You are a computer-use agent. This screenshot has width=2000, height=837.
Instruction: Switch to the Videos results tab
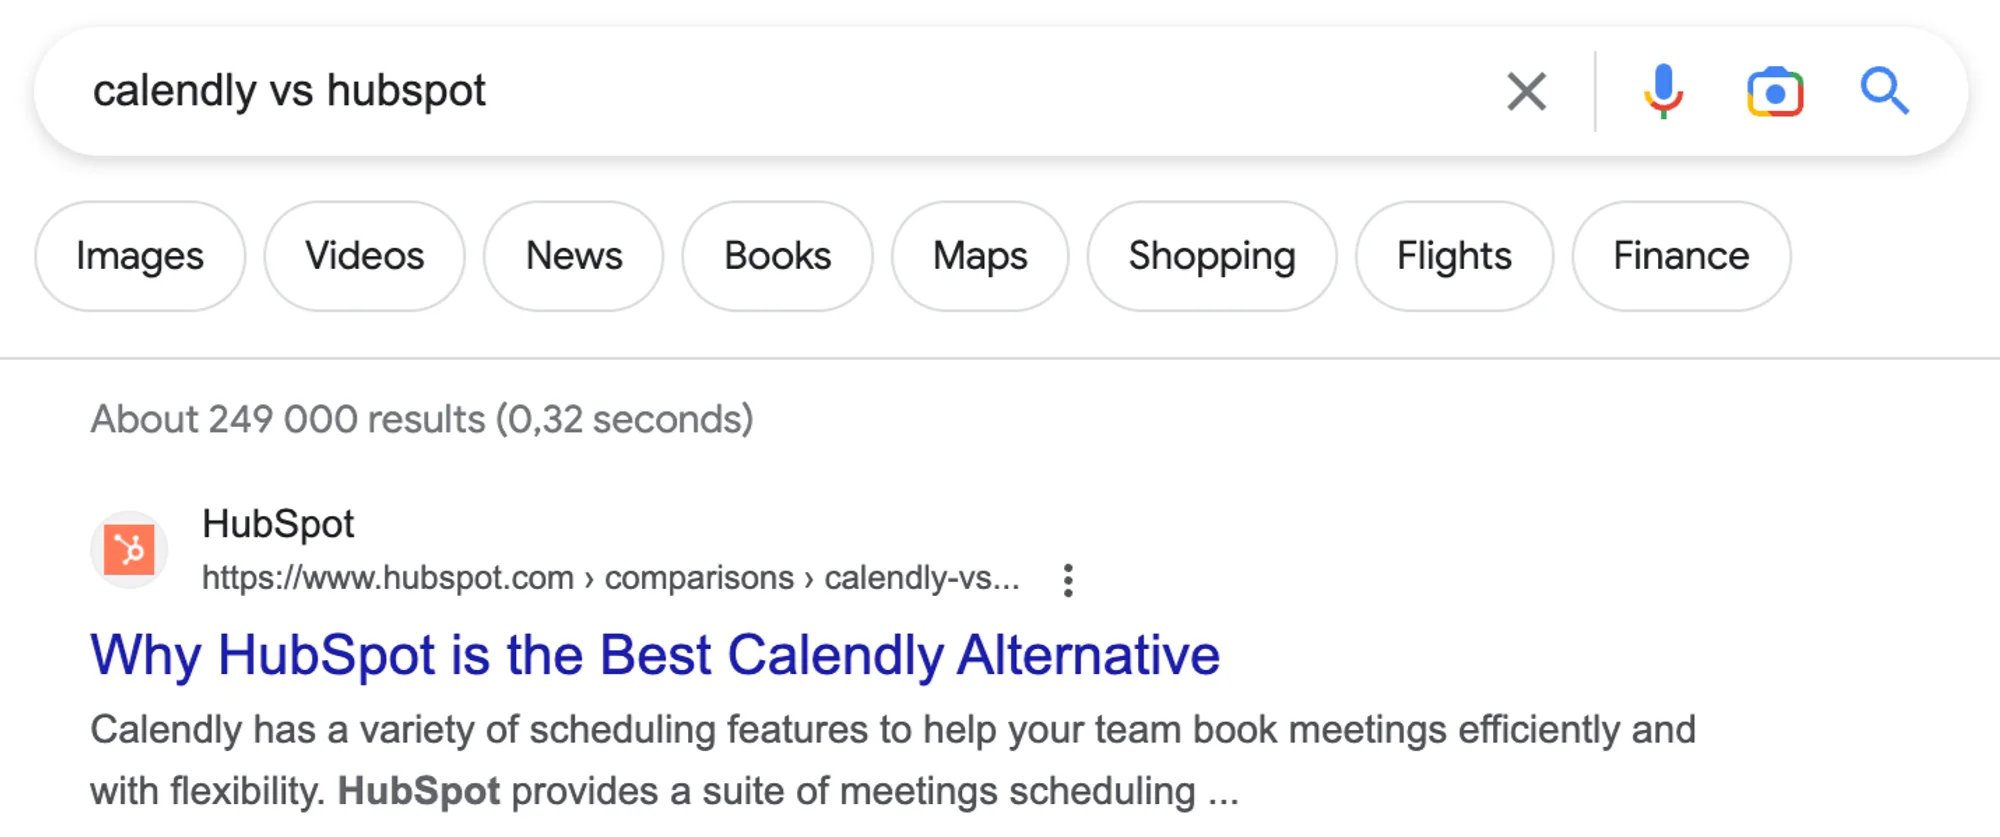click(x=364, y=256)
